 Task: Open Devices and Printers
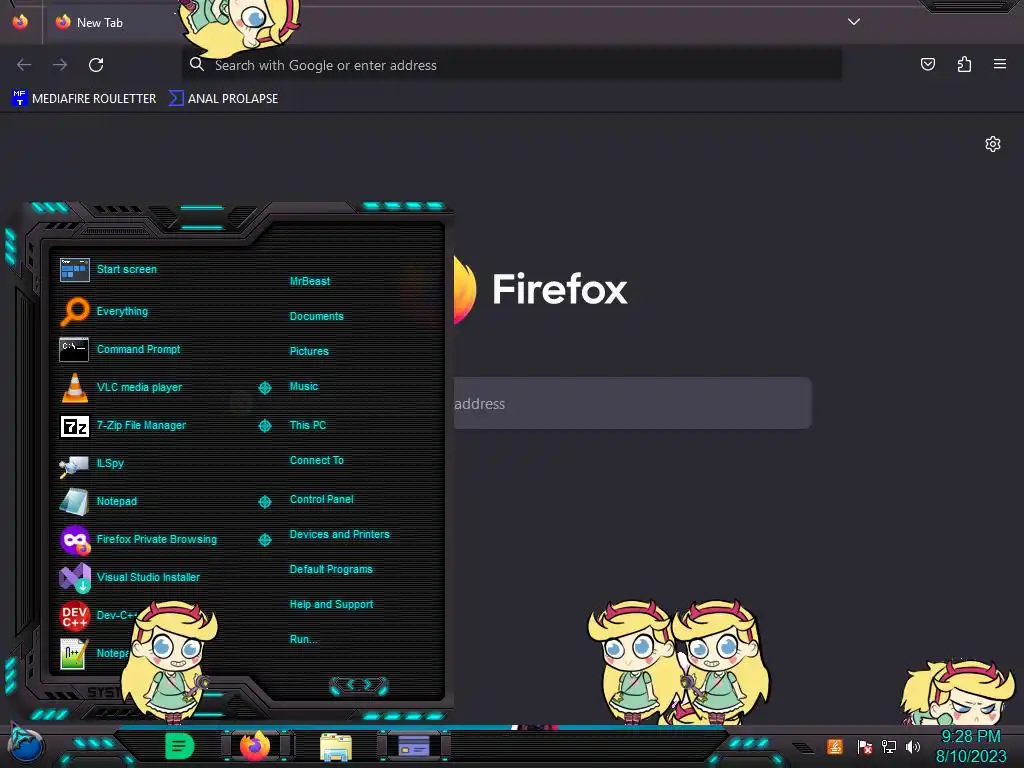coord(339,534)
